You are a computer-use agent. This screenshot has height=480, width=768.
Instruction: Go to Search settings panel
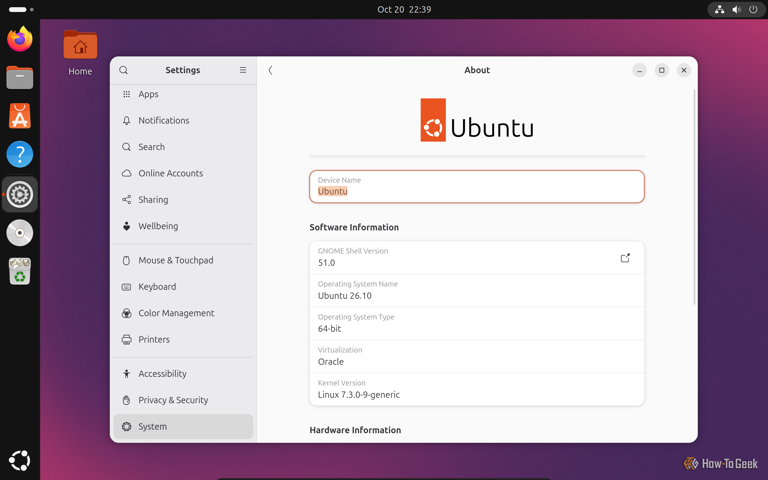[183, 147]
